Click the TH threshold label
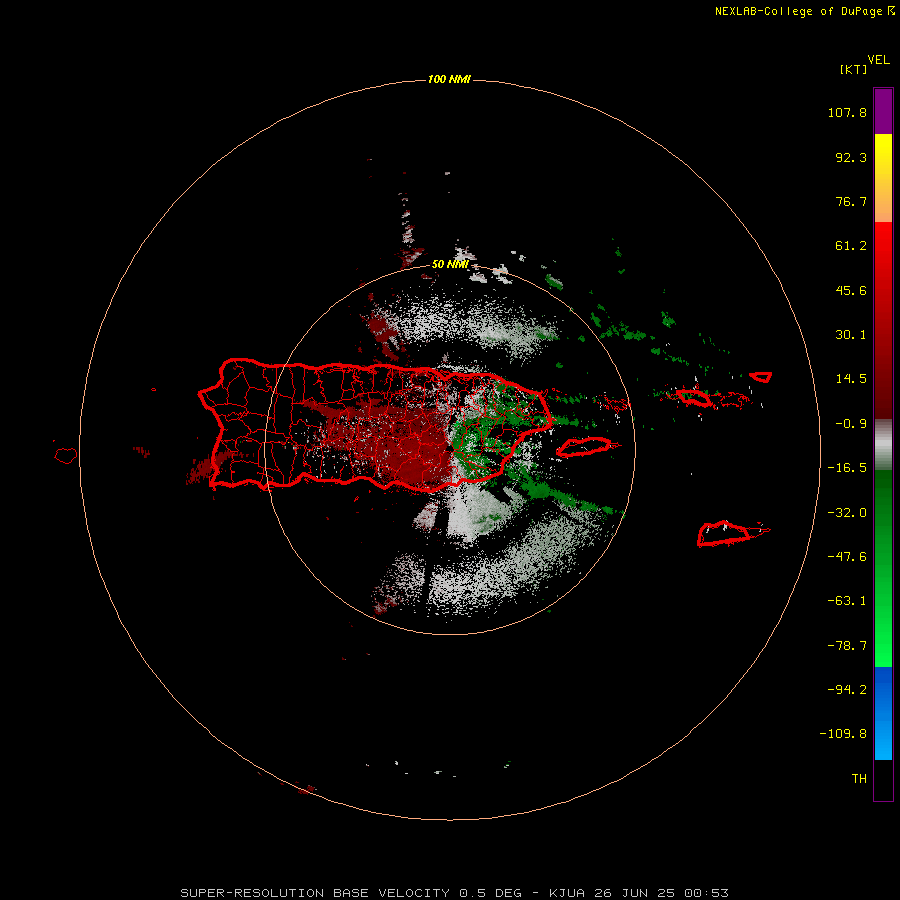Viewport: 900px width, 900px height. [859, 779]
